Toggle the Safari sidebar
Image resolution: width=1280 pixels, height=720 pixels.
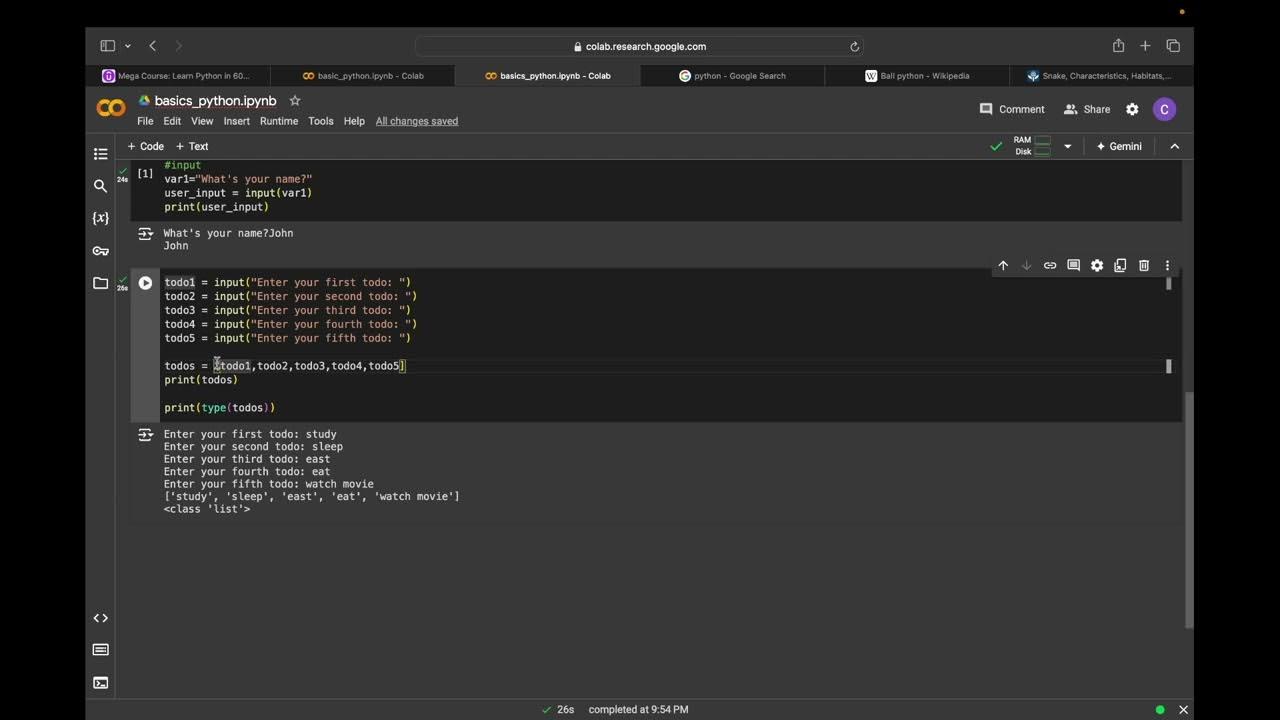click(x=107, y=46)
